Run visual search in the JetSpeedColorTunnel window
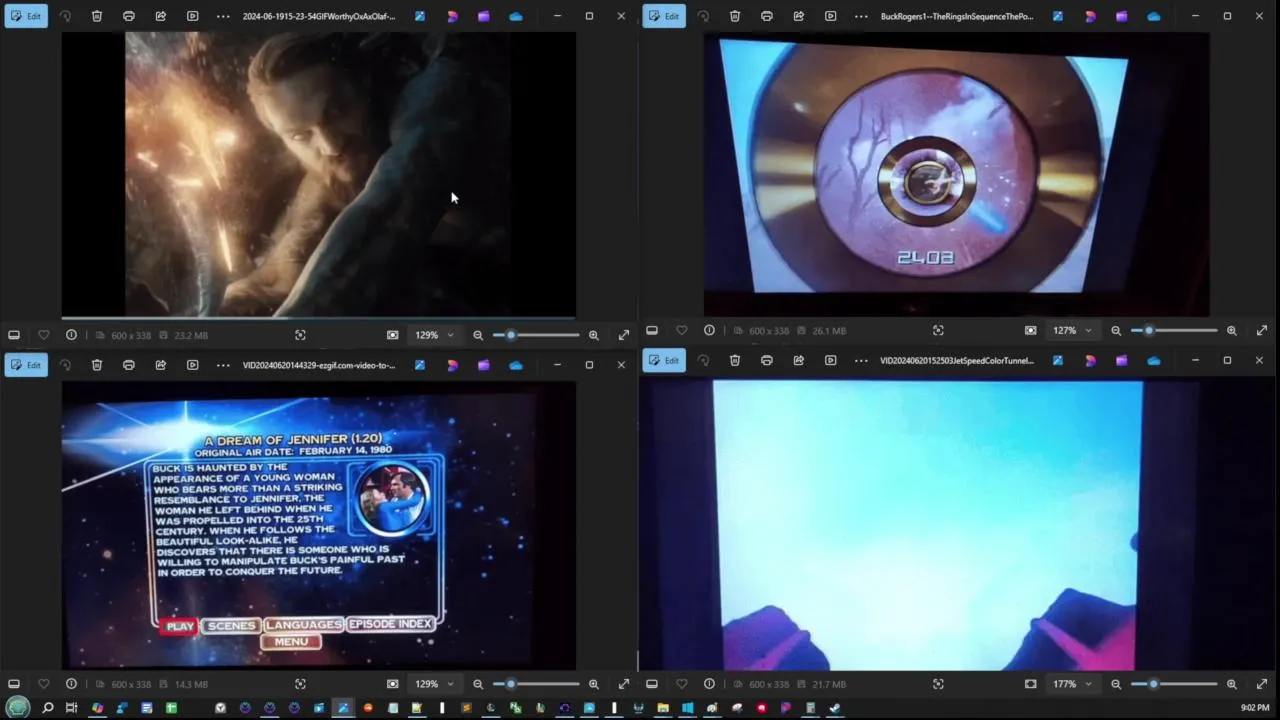This screenshot has height=720, width=1280. (x=938, y=684)
